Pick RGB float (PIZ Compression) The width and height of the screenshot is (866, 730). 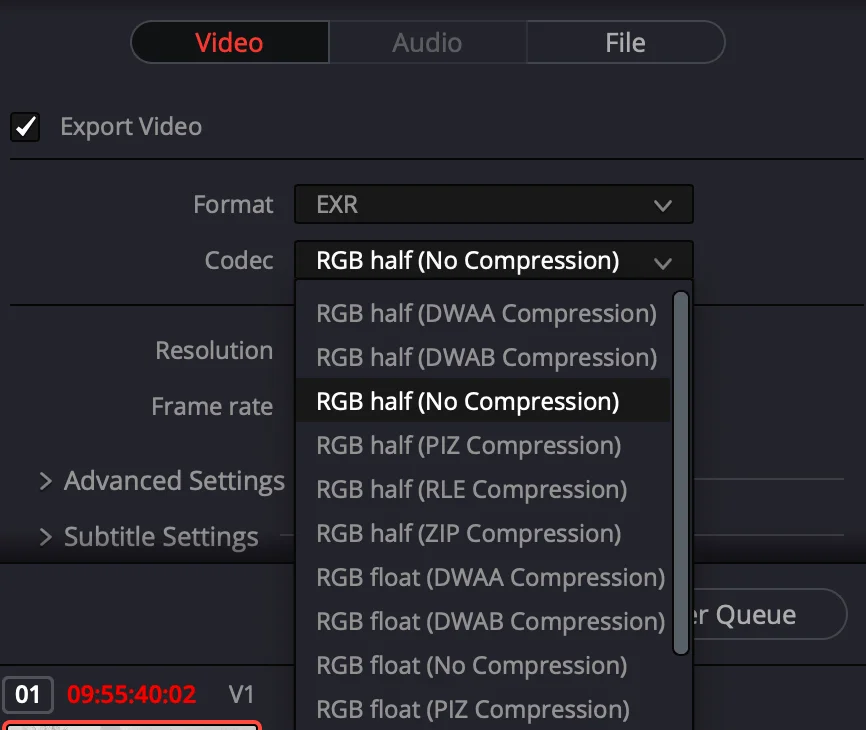point(473,710)
